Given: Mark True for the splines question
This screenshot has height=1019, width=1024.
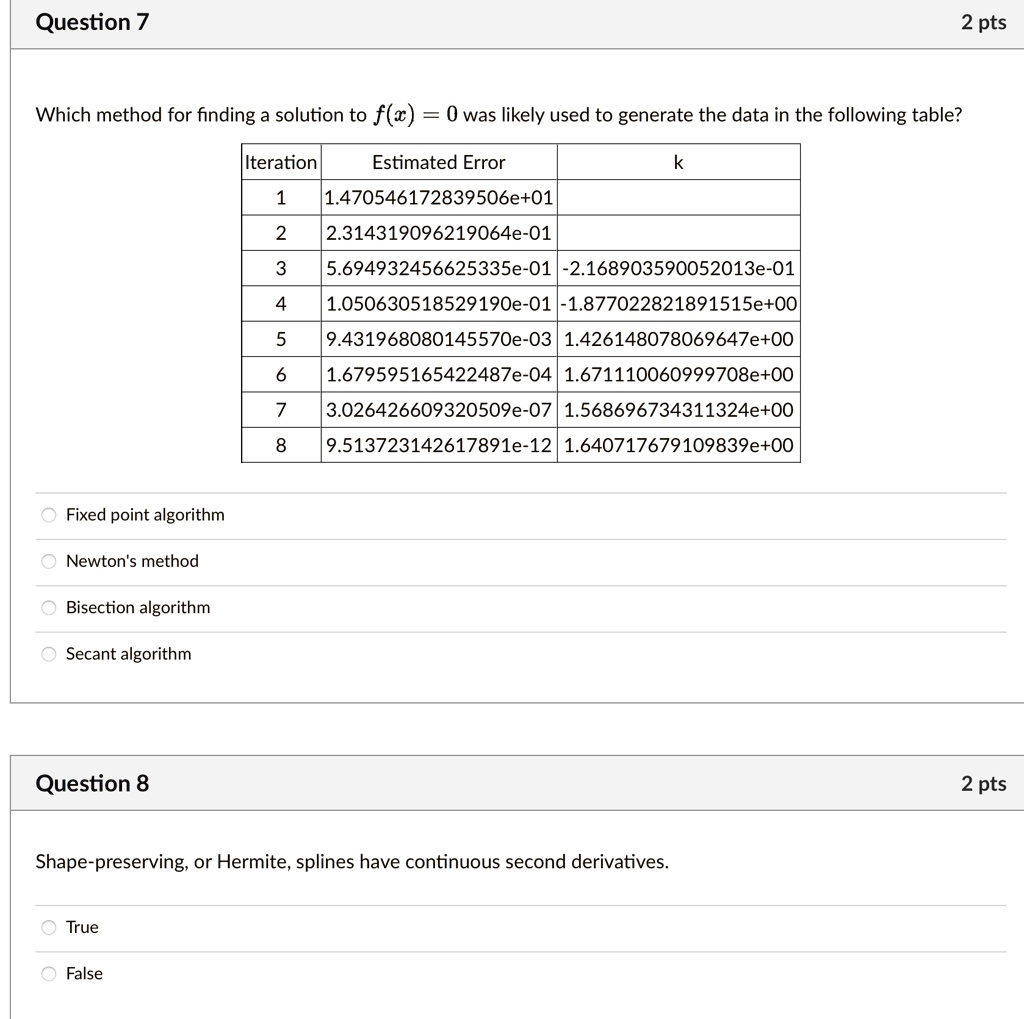Looking at the screenshot, I should click(48, 927).
